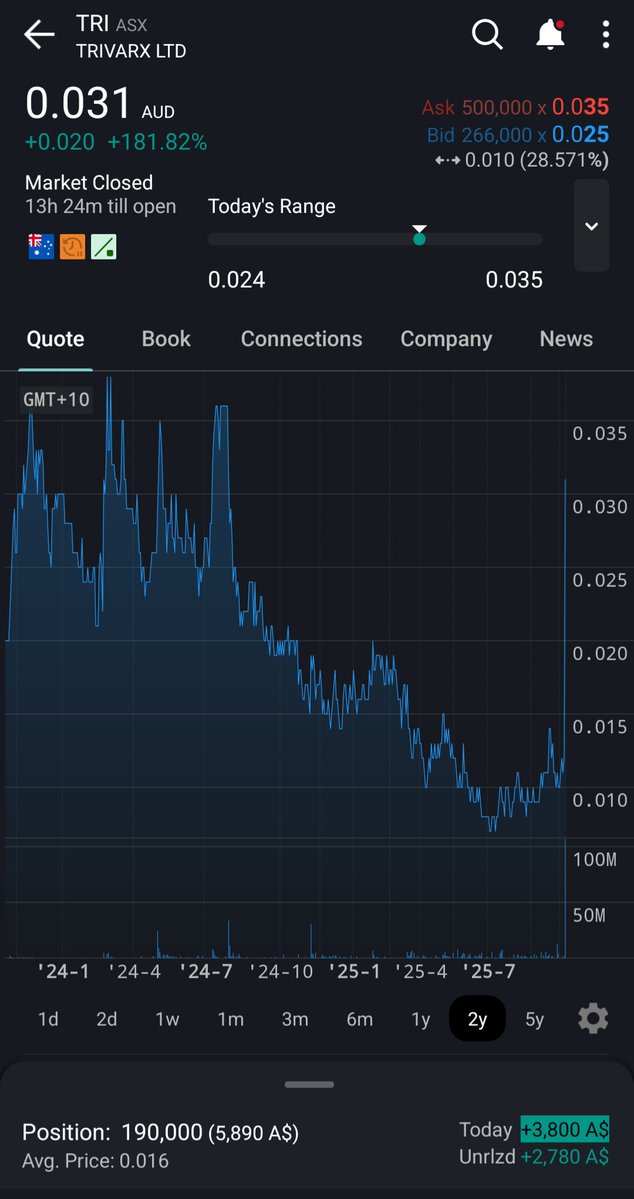
Task: Tap the GMT+10 timezone label
Action: point(57,399)
